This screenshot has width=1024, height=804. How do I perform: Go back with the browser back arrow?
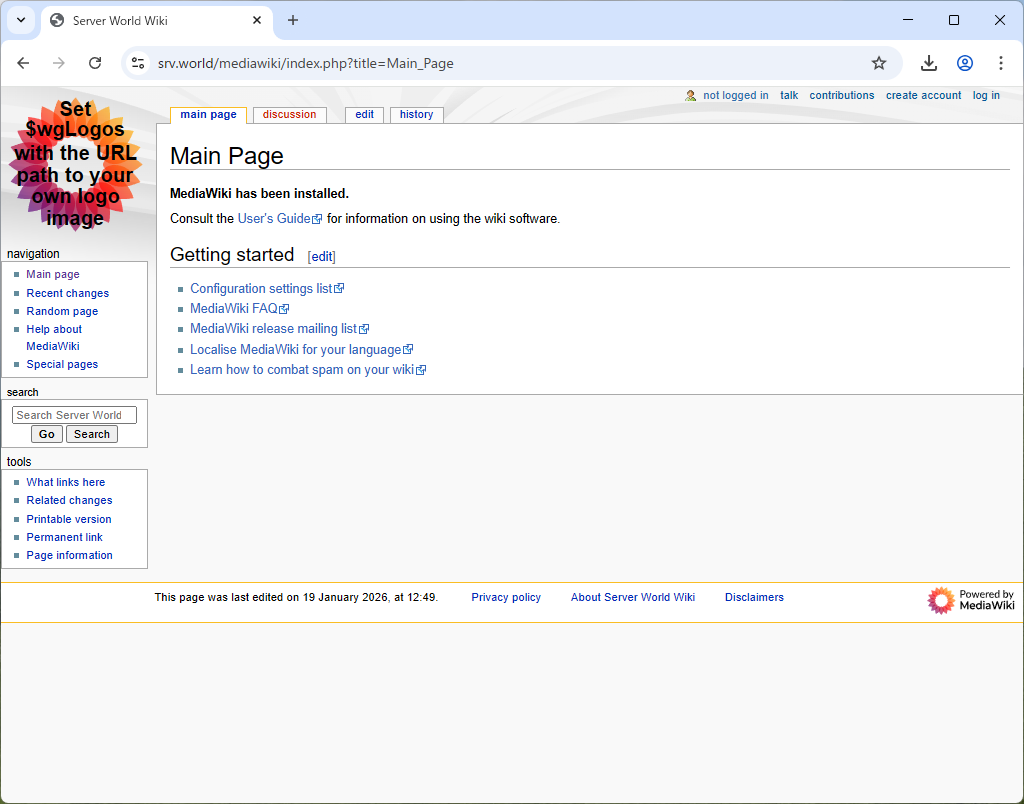24,63
